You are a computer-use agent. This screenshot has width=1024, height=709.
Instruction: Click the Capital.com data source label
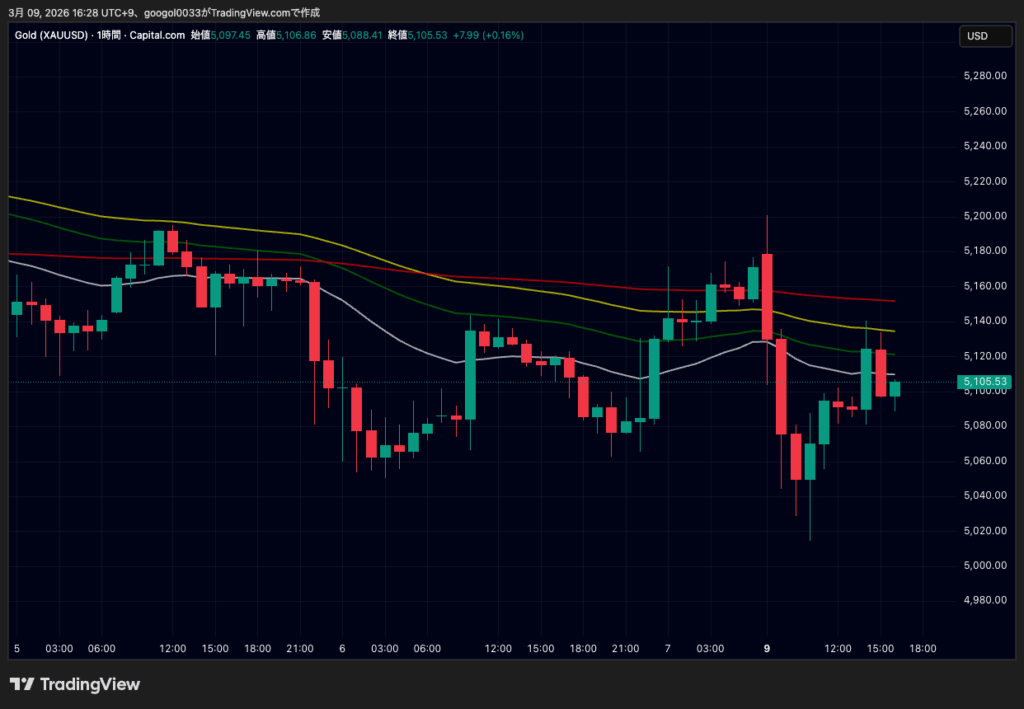point(157,35)
